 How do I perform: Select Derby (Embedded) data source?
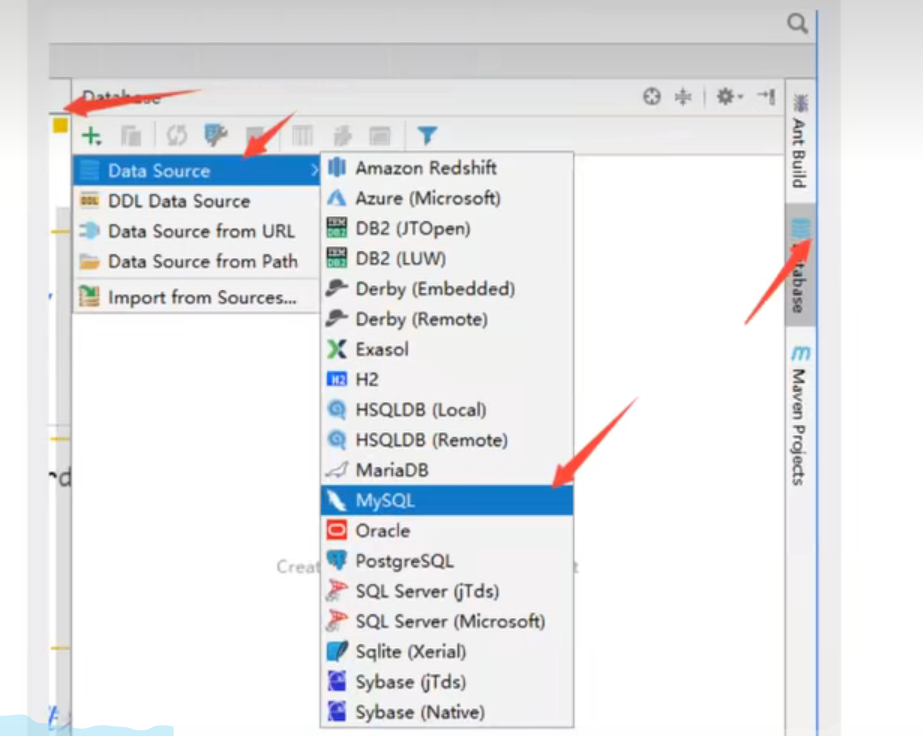(447, 289)
